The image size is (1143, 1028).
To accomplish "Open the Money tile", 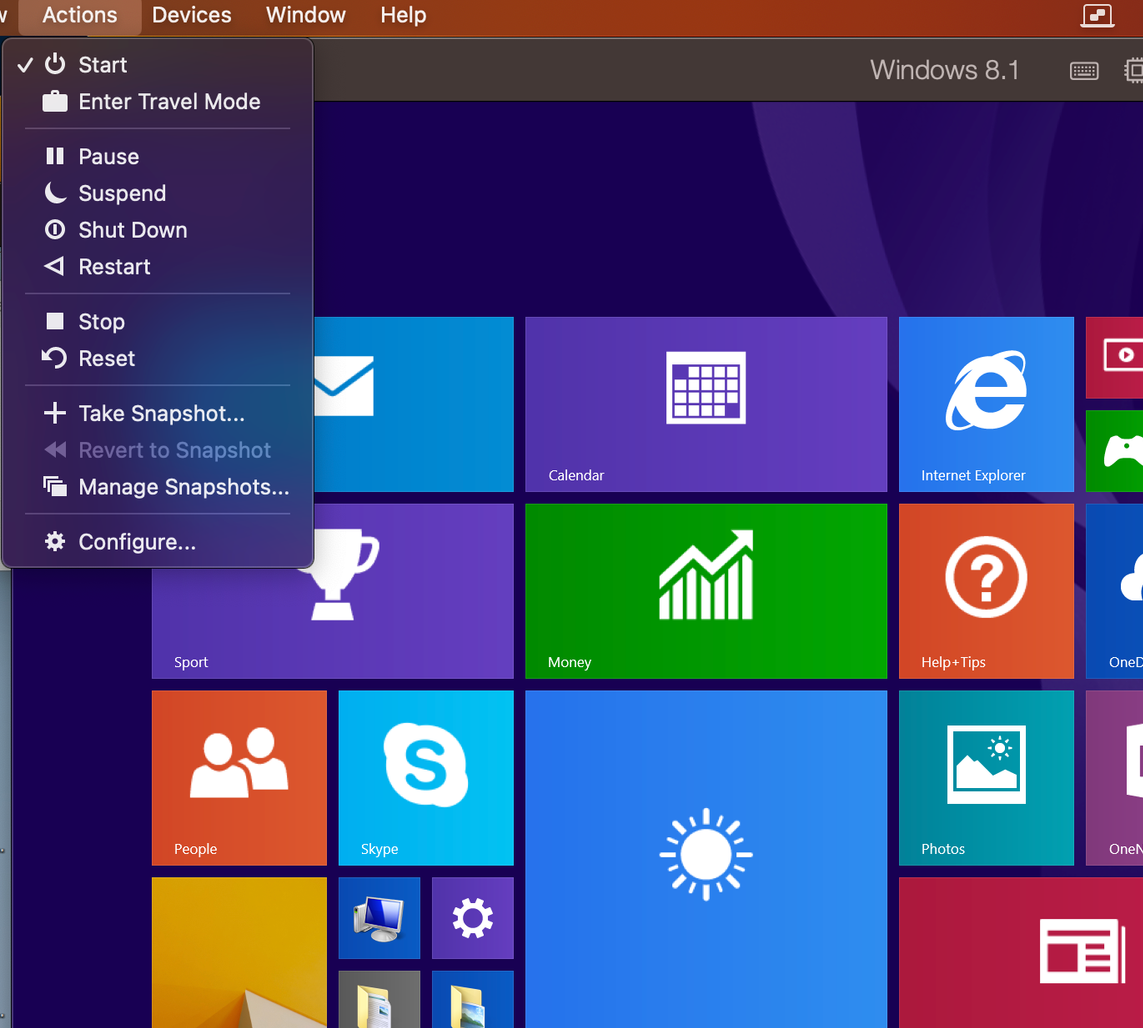I will 706,591.
